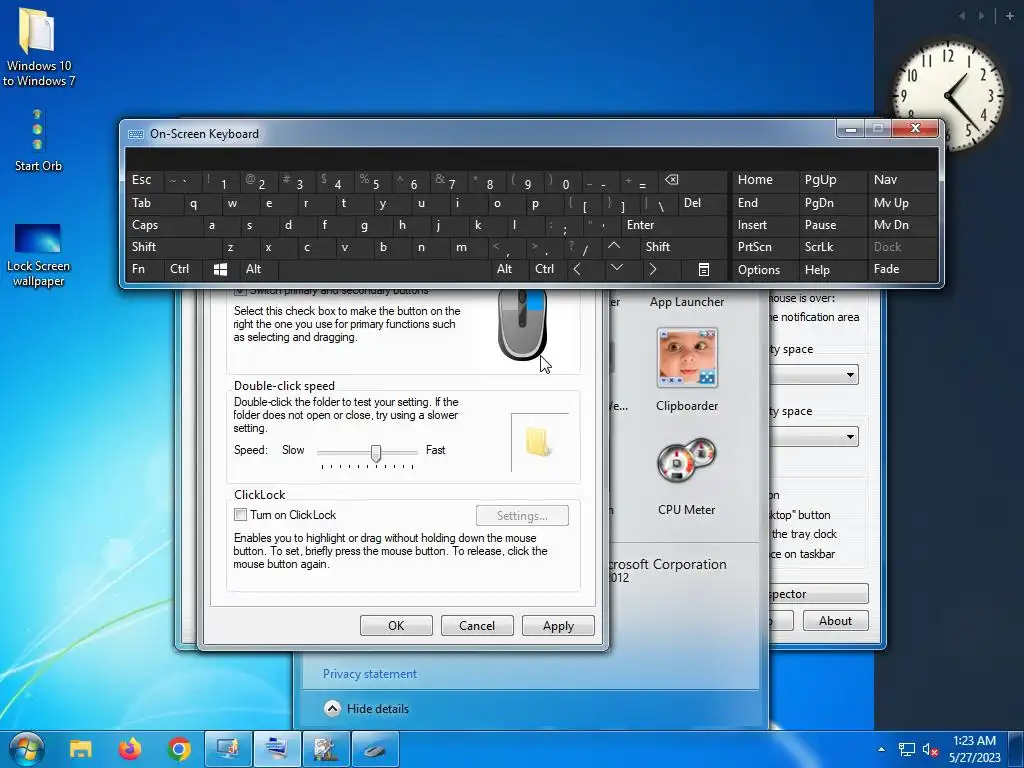Click the context menu key on keyboard
The image size is (1024, 768).
click(x=703, y=269)
